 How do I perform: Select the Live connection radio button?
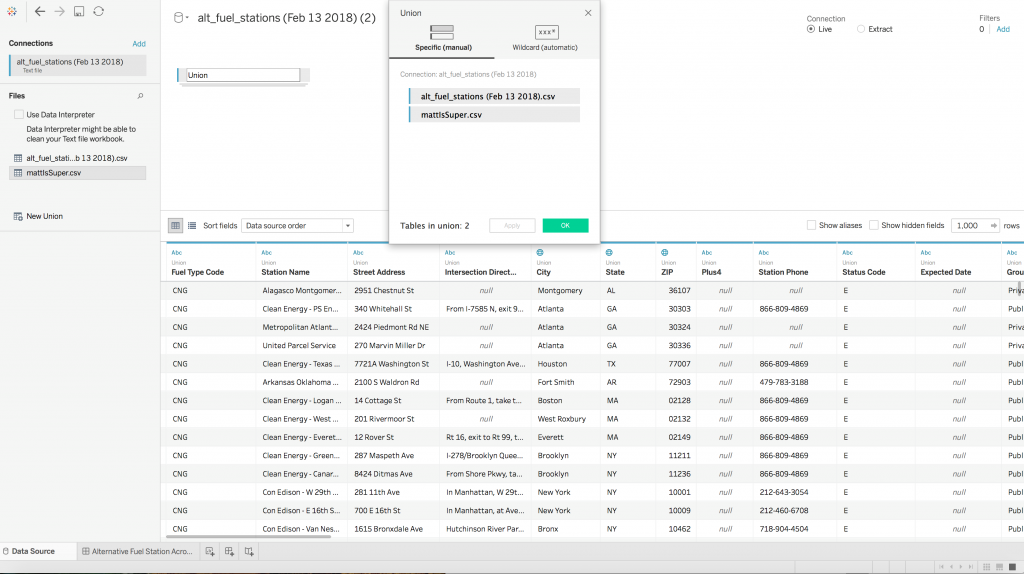(810, 29)
